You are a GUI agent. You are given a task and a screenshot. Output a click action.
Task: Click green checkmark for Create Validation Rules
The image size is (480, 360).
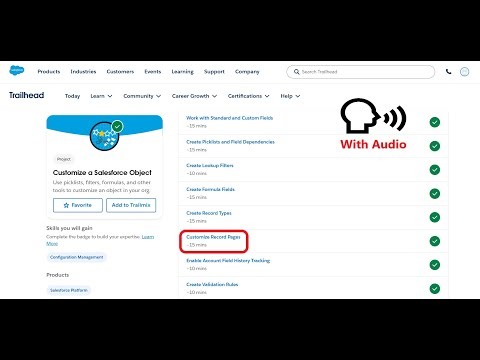(x=435, y=288)
